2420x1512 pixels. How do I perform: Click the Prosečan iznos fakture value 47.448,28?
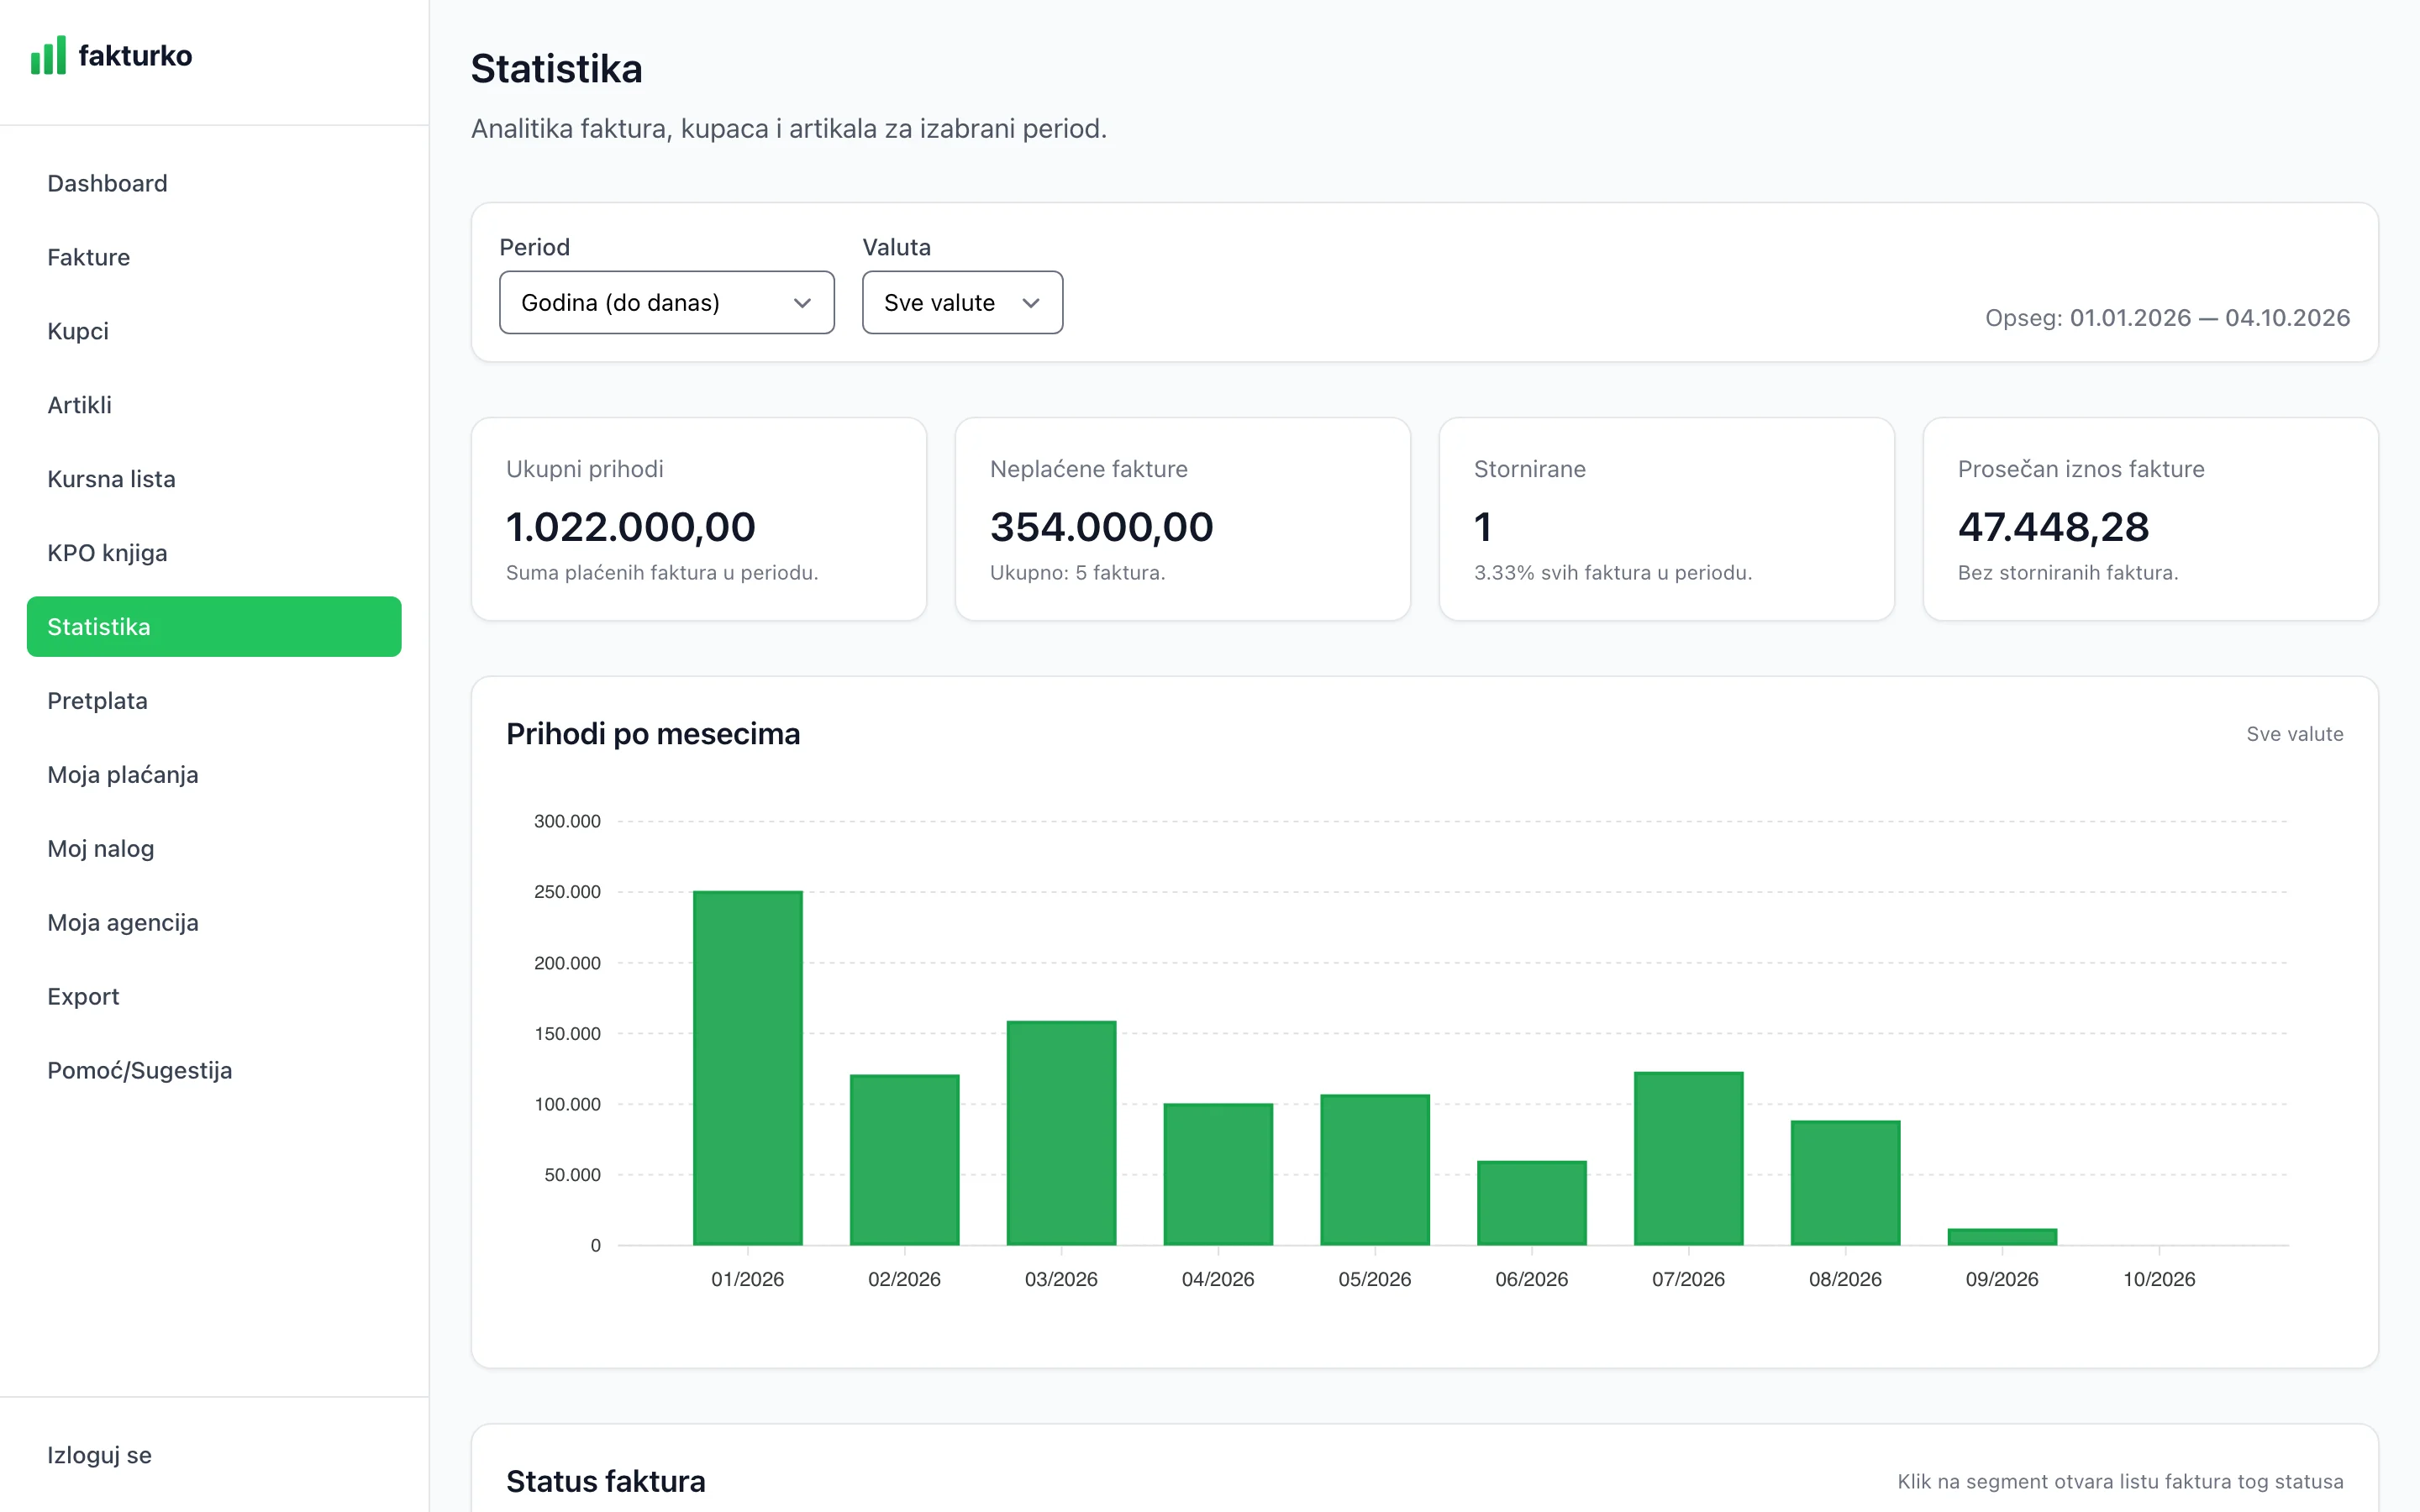(x=2053, y=527)
